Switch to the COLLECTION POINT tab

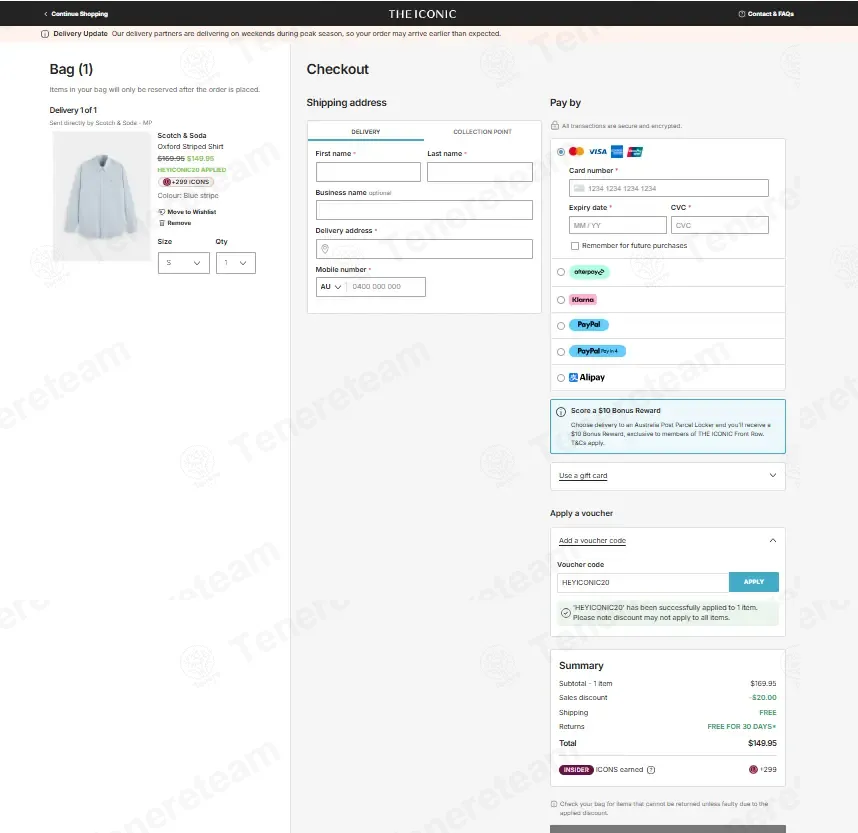[482, 132]
